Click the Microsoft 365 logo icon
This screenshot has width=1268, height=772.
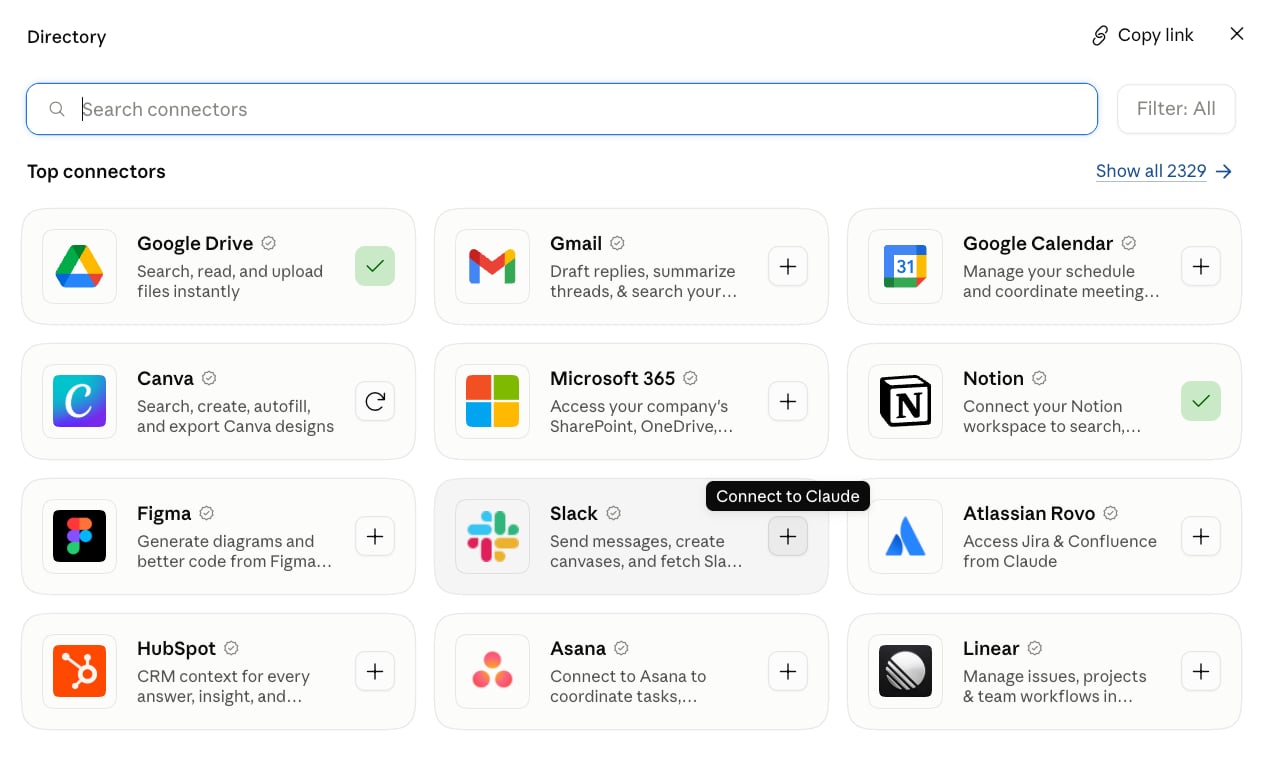492,401
